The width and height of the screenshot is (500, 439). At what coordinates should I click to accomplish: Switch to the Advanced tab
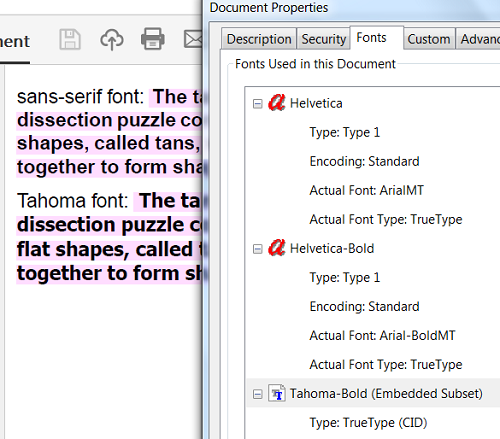point(478,39)
